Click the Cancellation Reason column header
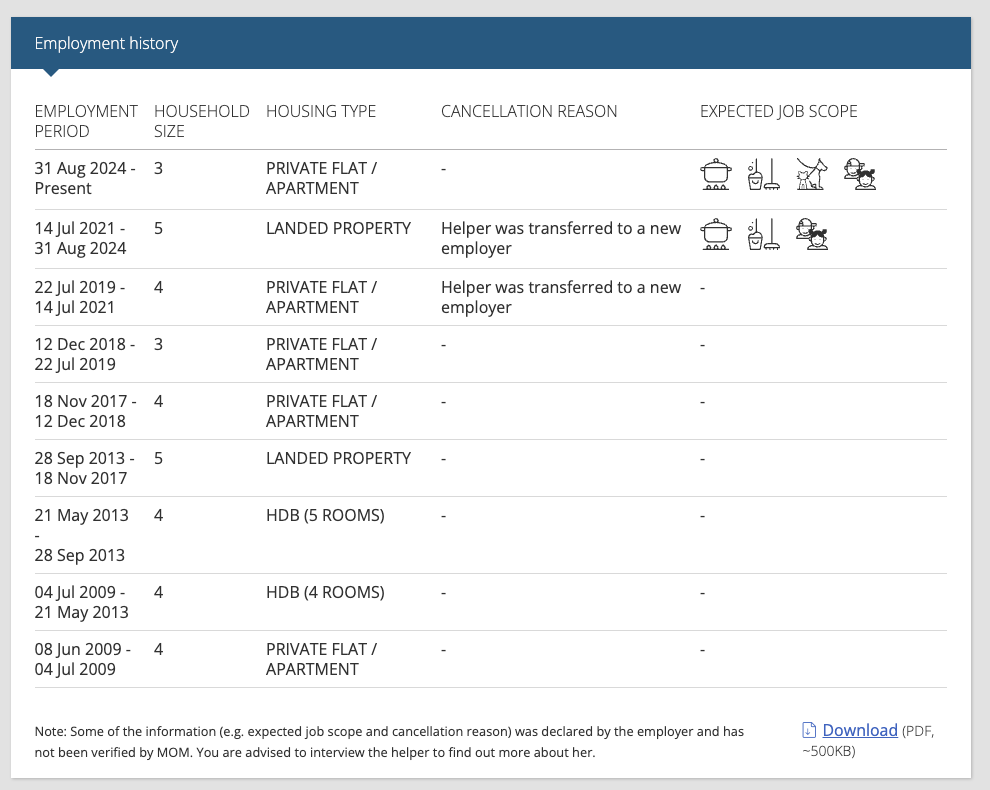The width and height of the screenshot is (990, 790). (x=529, y=111)
